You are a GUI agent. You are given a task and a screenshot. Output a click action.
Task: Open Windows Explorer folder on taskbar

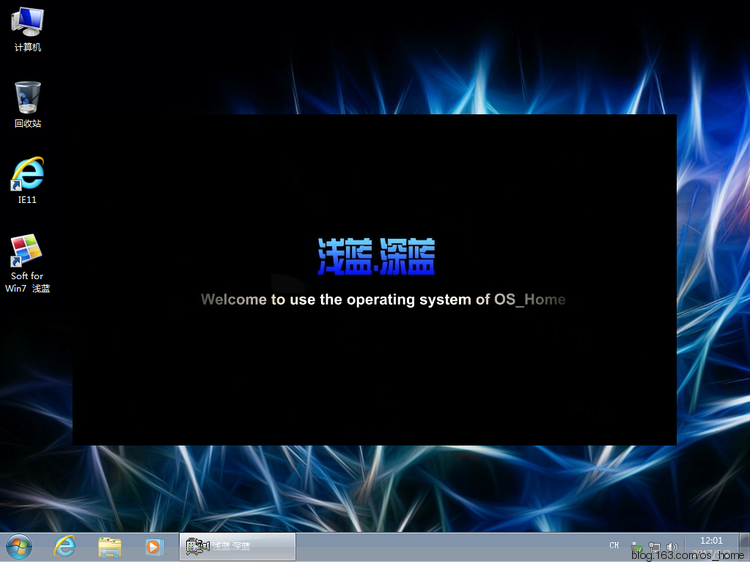109,546
